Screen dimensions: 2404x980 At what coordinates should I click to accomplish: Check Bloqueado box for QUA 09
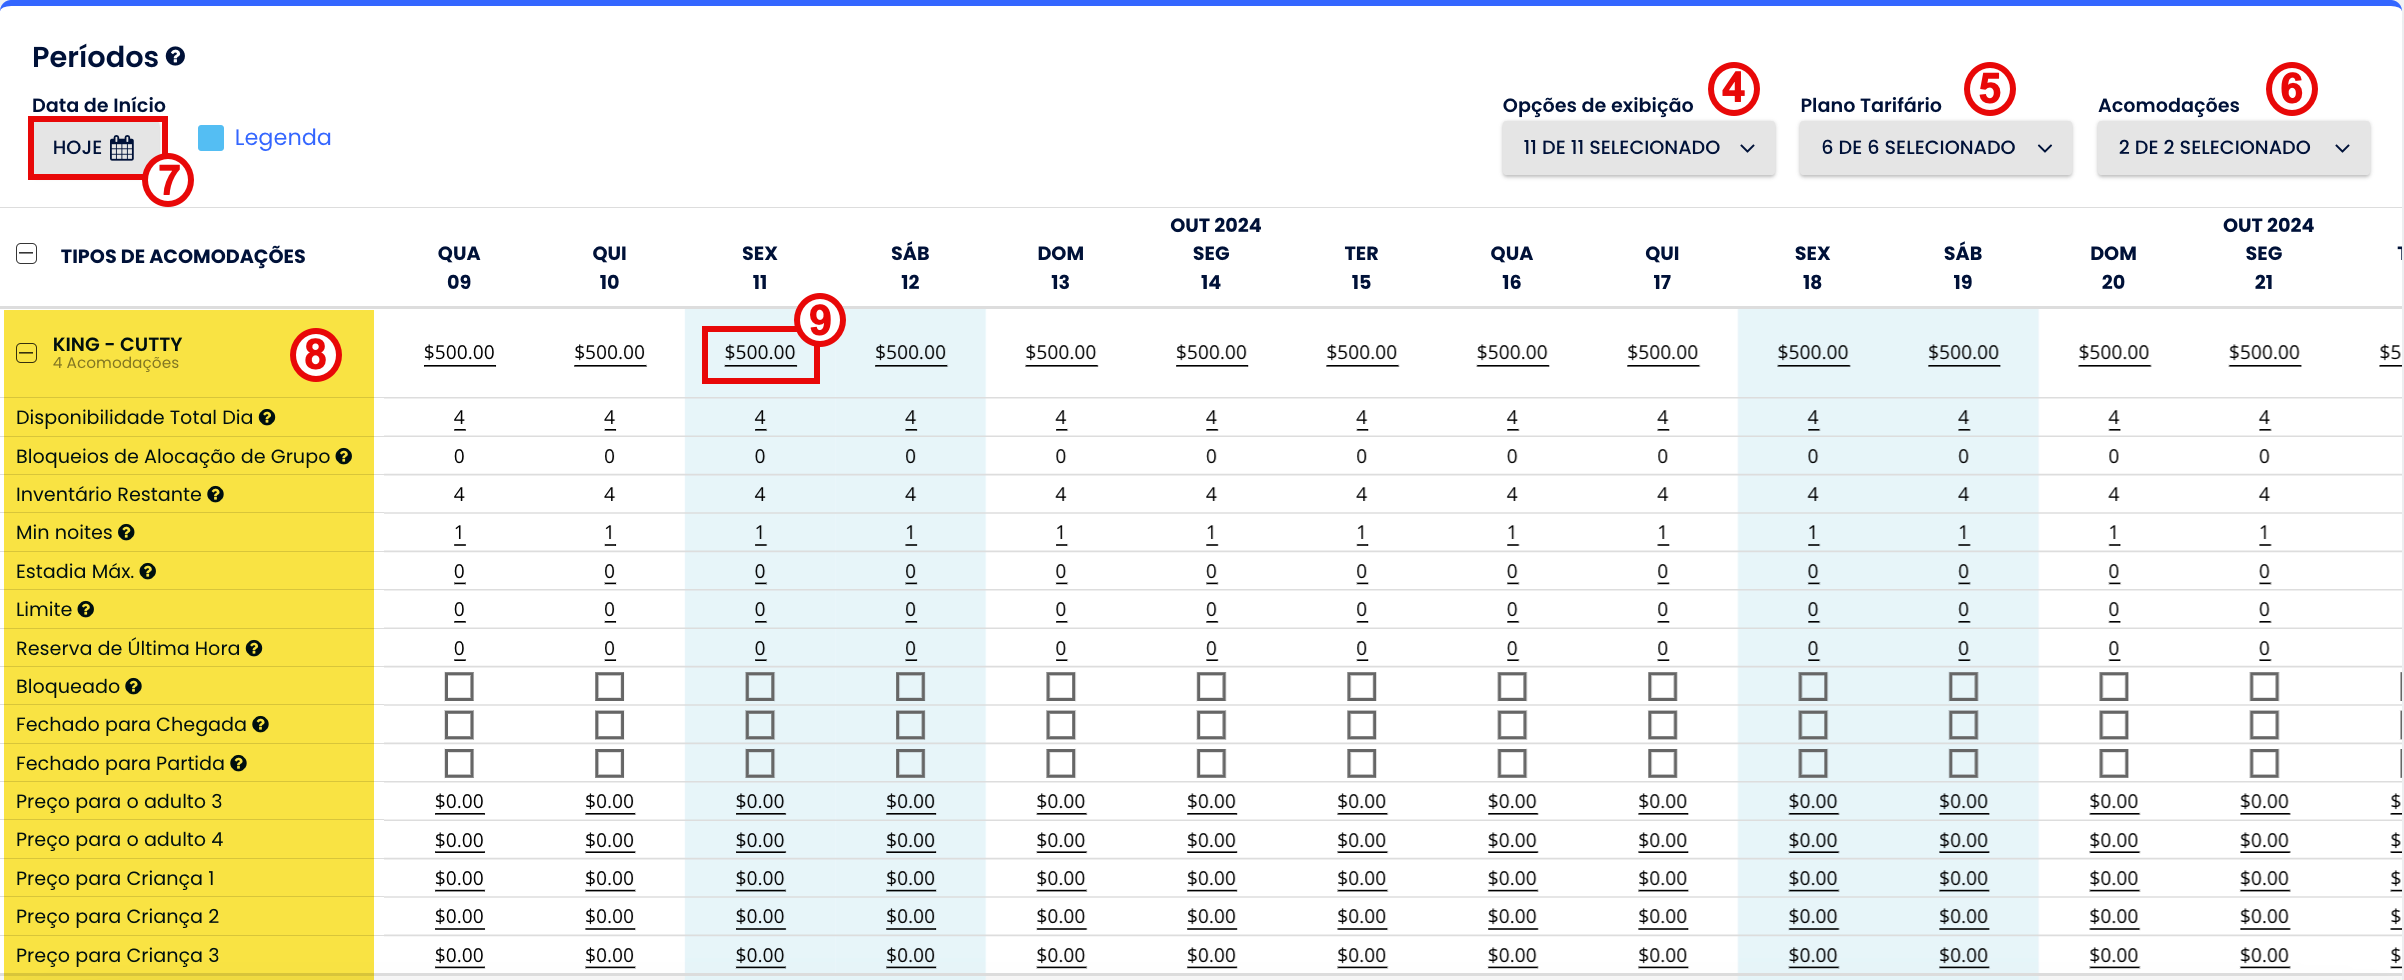click(459, 687)
